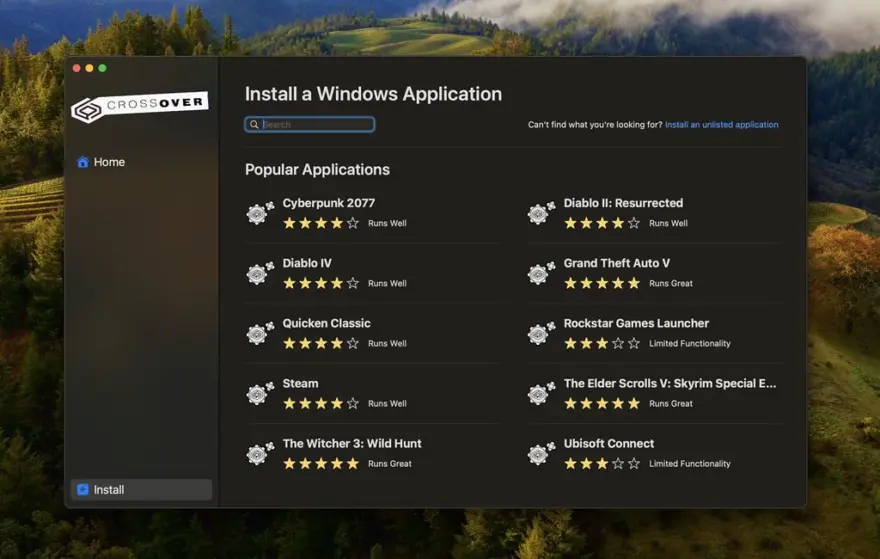Screen dimensions: 880x559
Task: Click the CrossOver logo in sidebar
Action: coord(140,106)
